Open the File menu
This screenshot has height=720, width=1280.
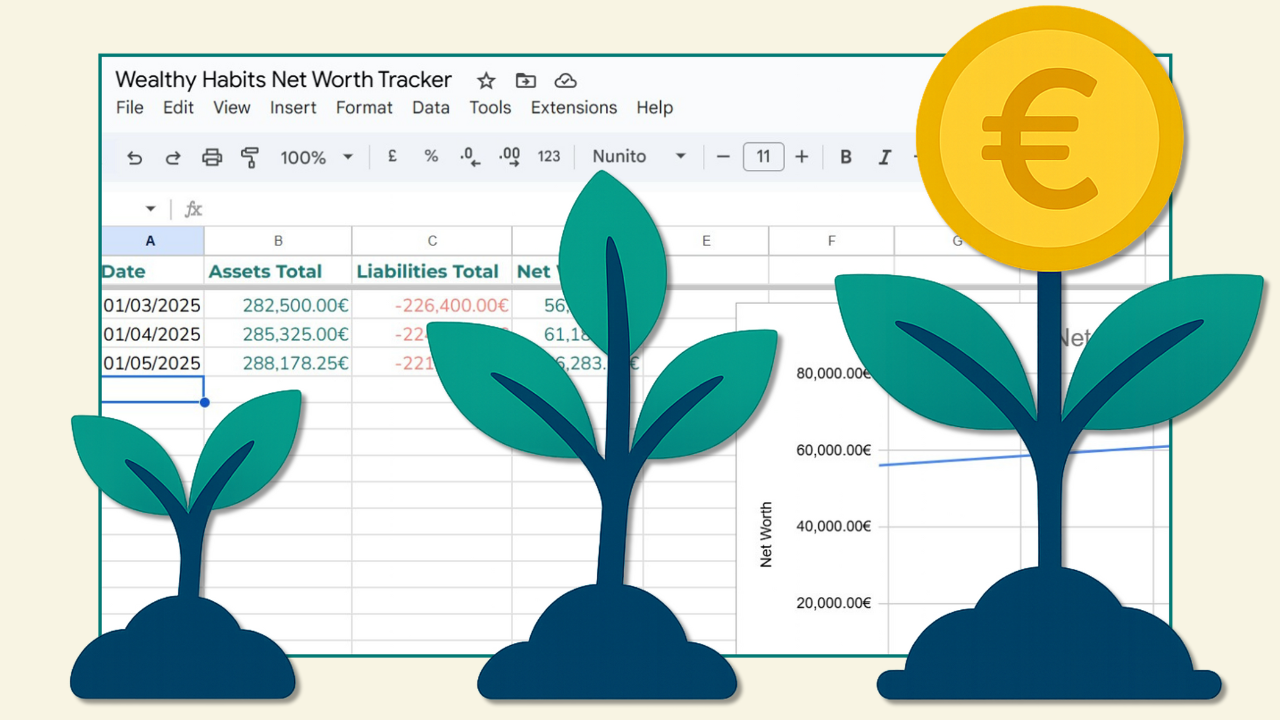point(130,107)
